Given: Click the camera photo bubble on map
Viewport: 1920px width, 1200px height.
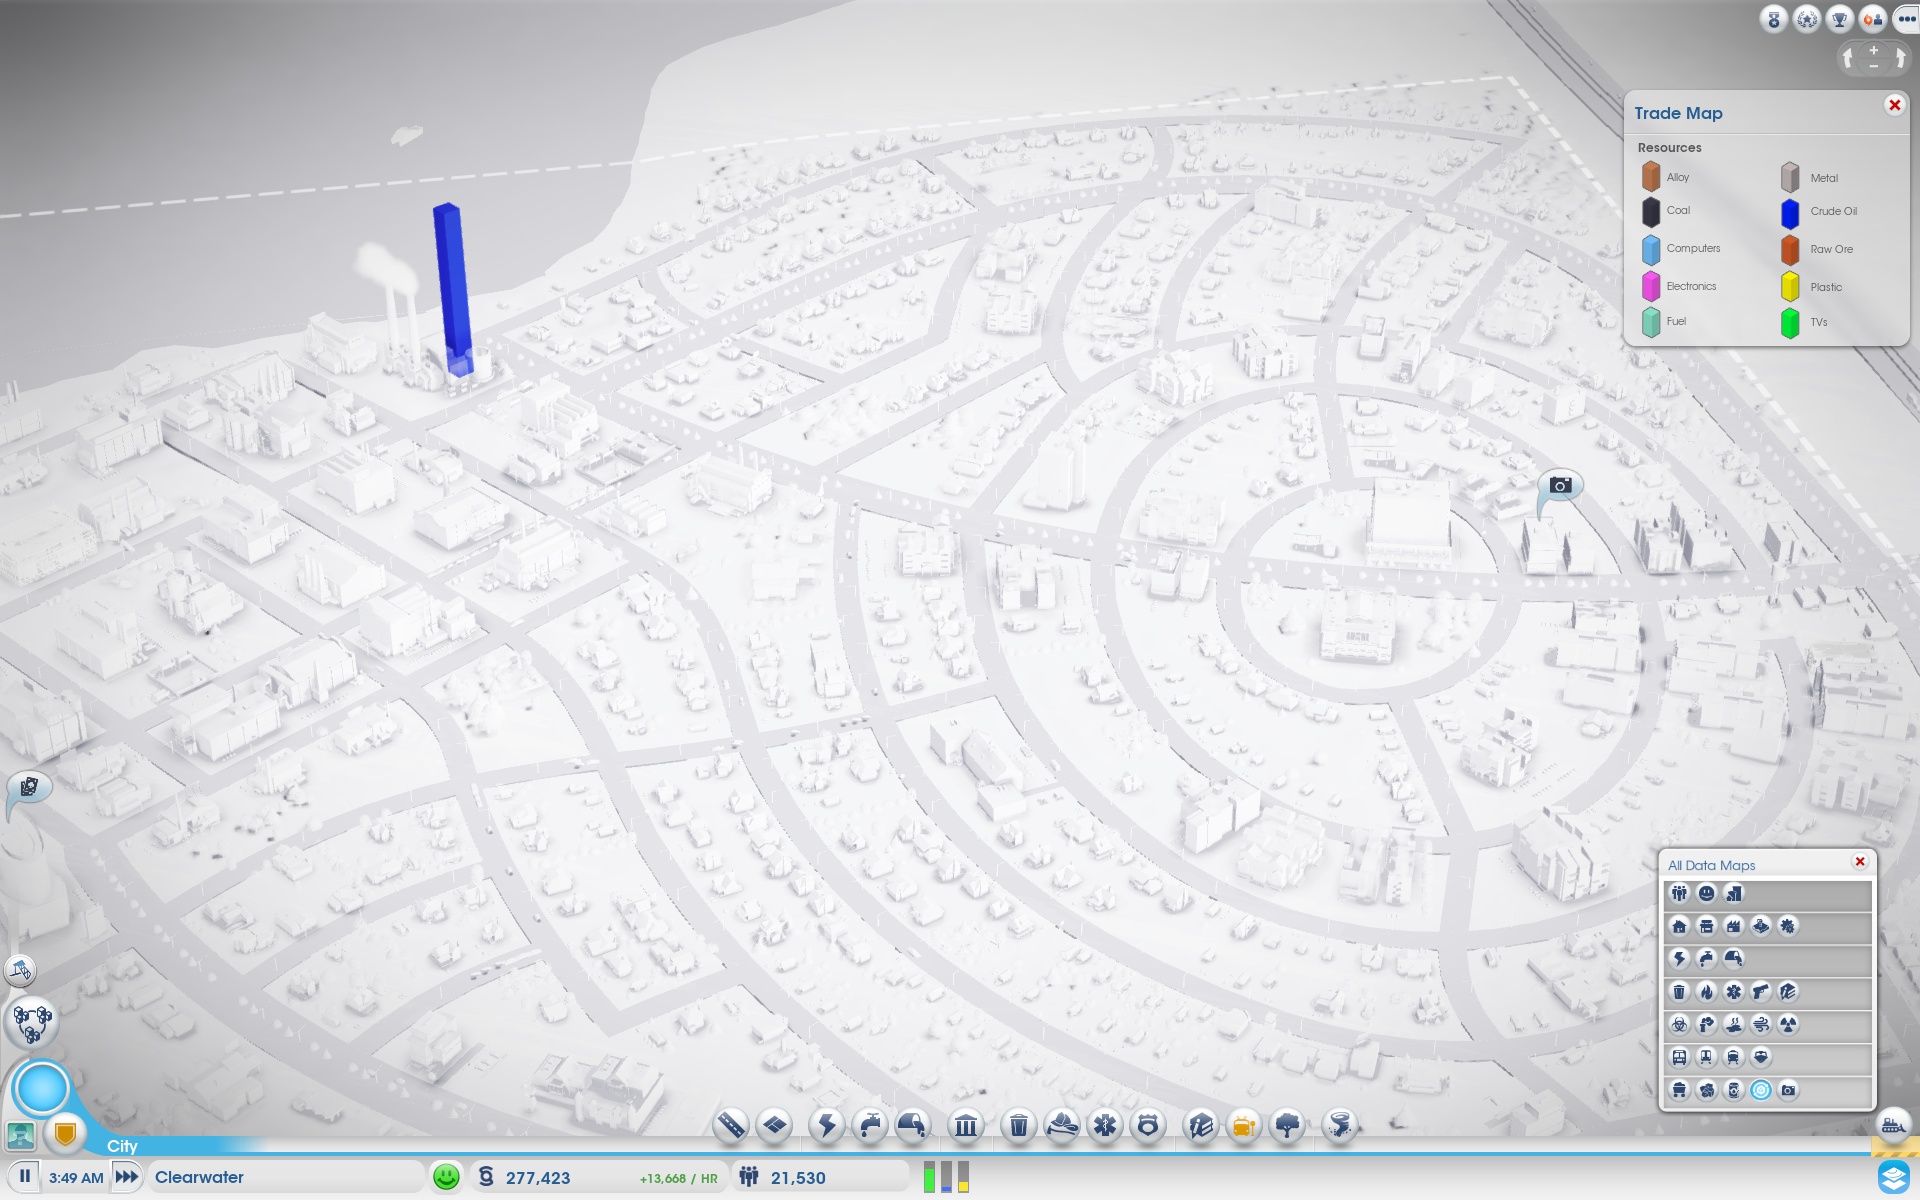Looking at the screenshot, I should click(1560, 486).
